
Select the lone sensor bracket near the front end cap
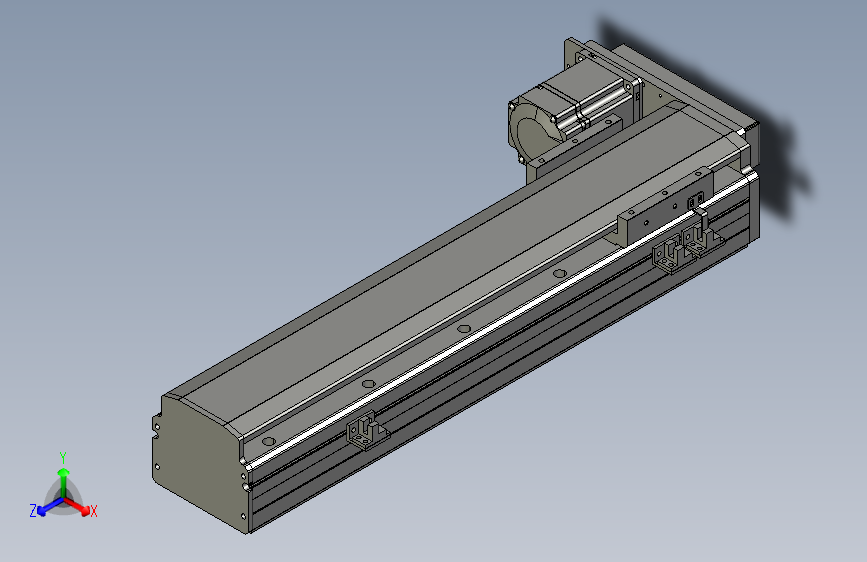[x=367, y=430]
